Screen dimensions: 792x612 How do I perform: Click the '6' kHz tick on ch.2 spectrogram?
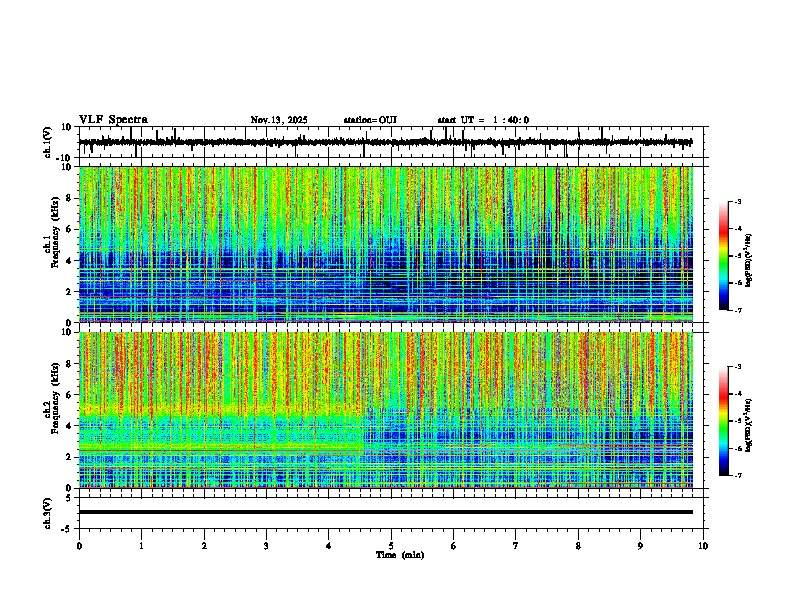[71, 395]
